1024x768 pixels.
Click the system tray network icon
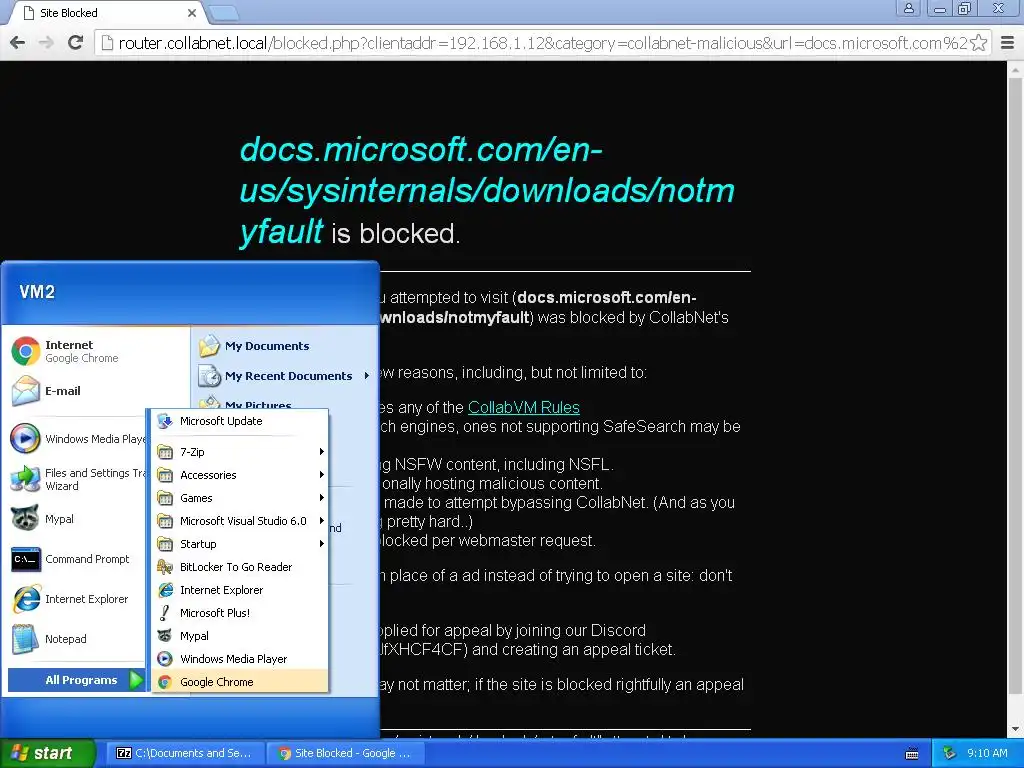(949, 753)
